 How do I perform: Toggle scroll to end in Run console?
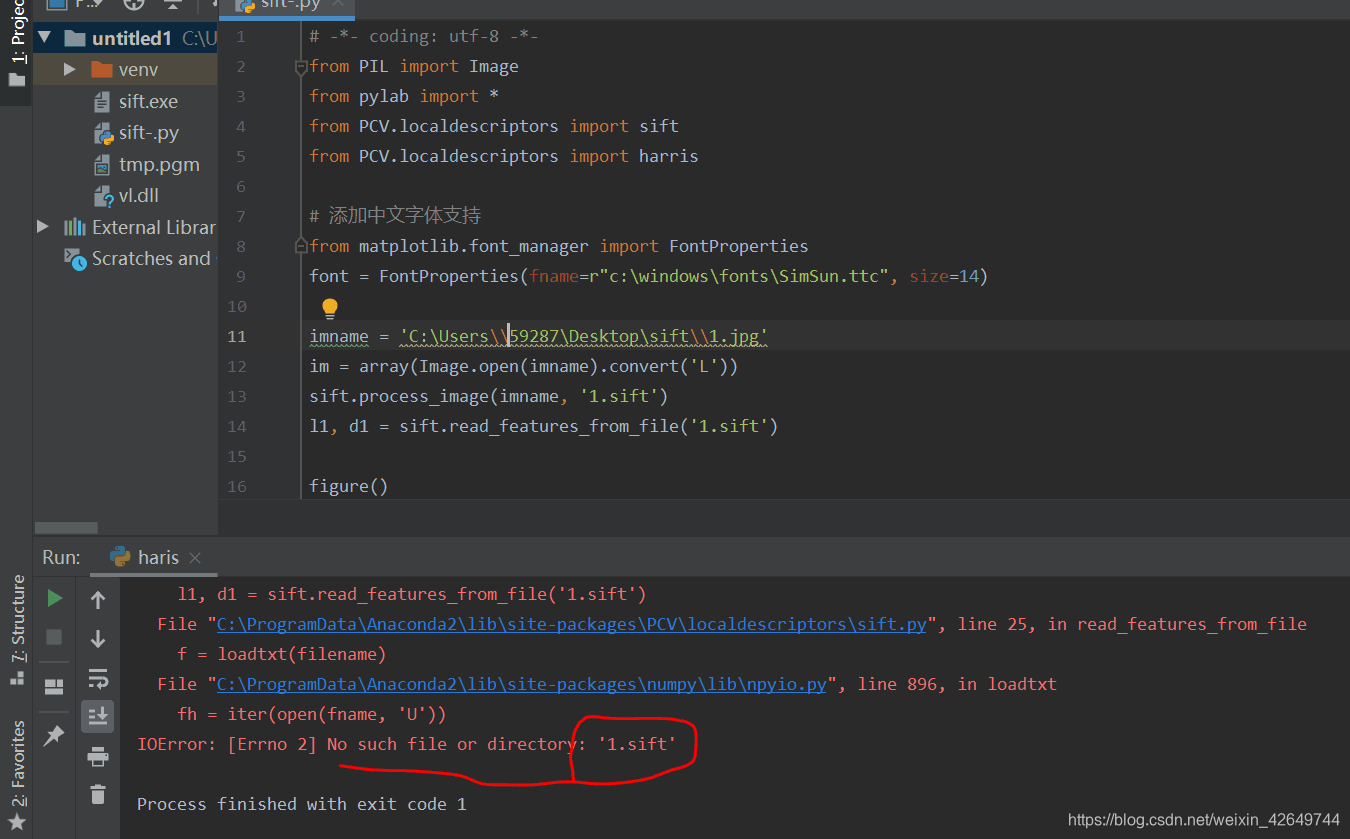[x=98, y=716]
